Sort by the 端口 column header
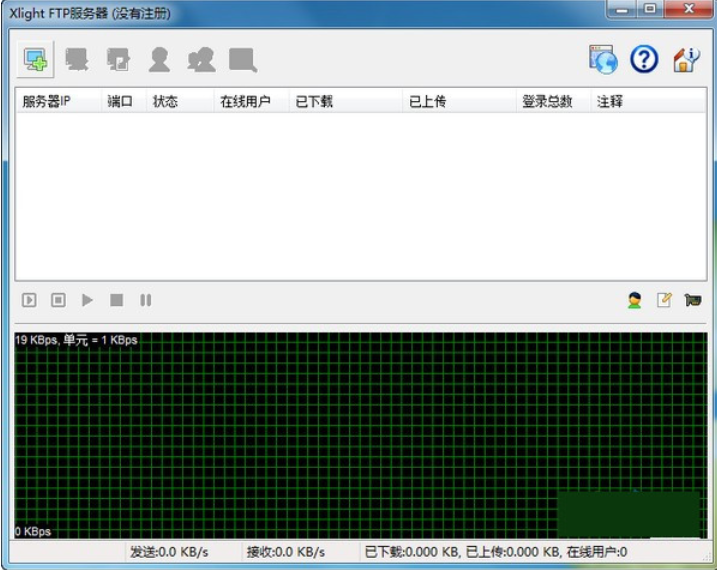Image resolution: width=717 pixels, height=570 pixels. click(123, 101)
